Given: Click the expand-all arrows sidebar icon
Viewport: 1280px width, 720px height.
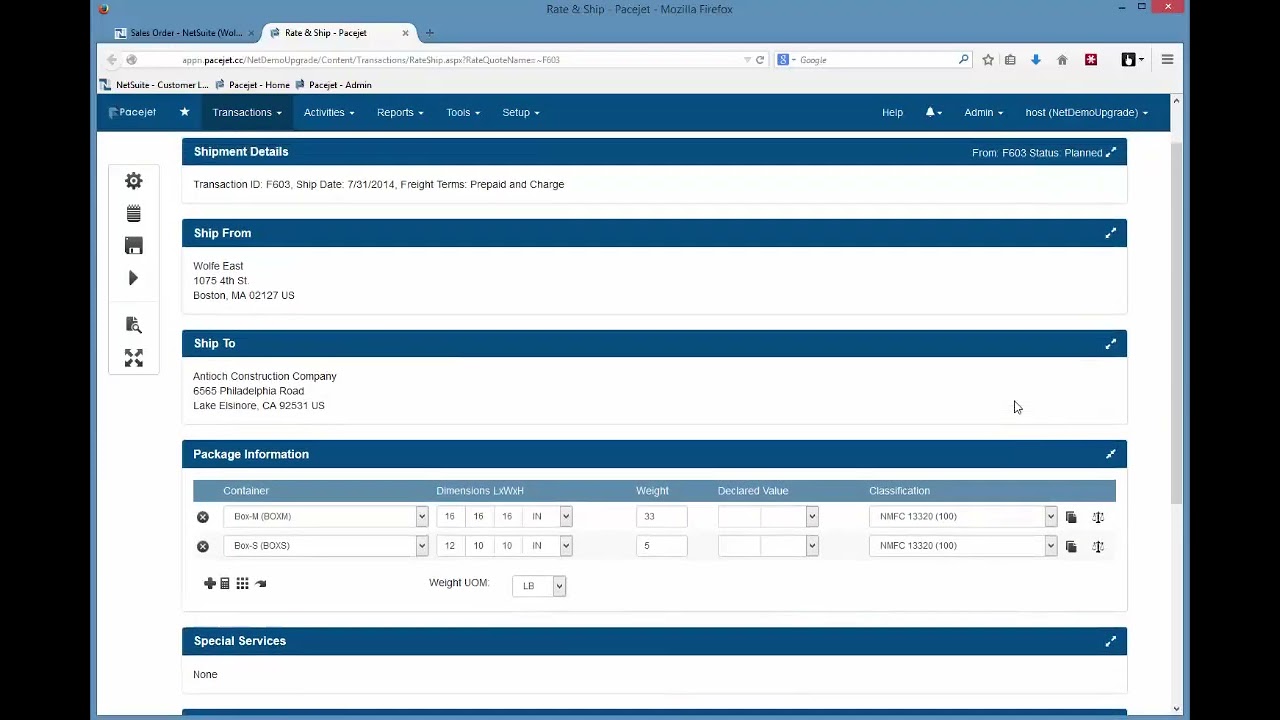Looking at the screenshot, I should [x=133, y=358].
